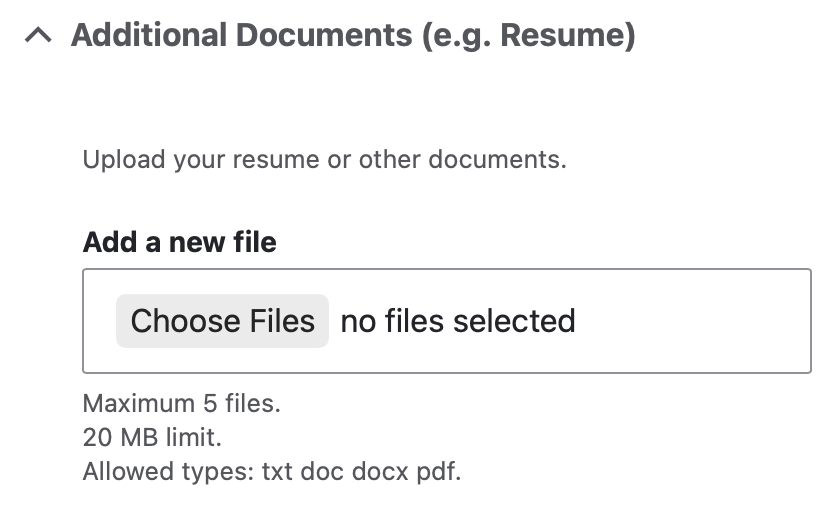Click the word 'Documents' in section title
Image resolution: width=832 pixels, height=506 pixels.
[324, 36]
